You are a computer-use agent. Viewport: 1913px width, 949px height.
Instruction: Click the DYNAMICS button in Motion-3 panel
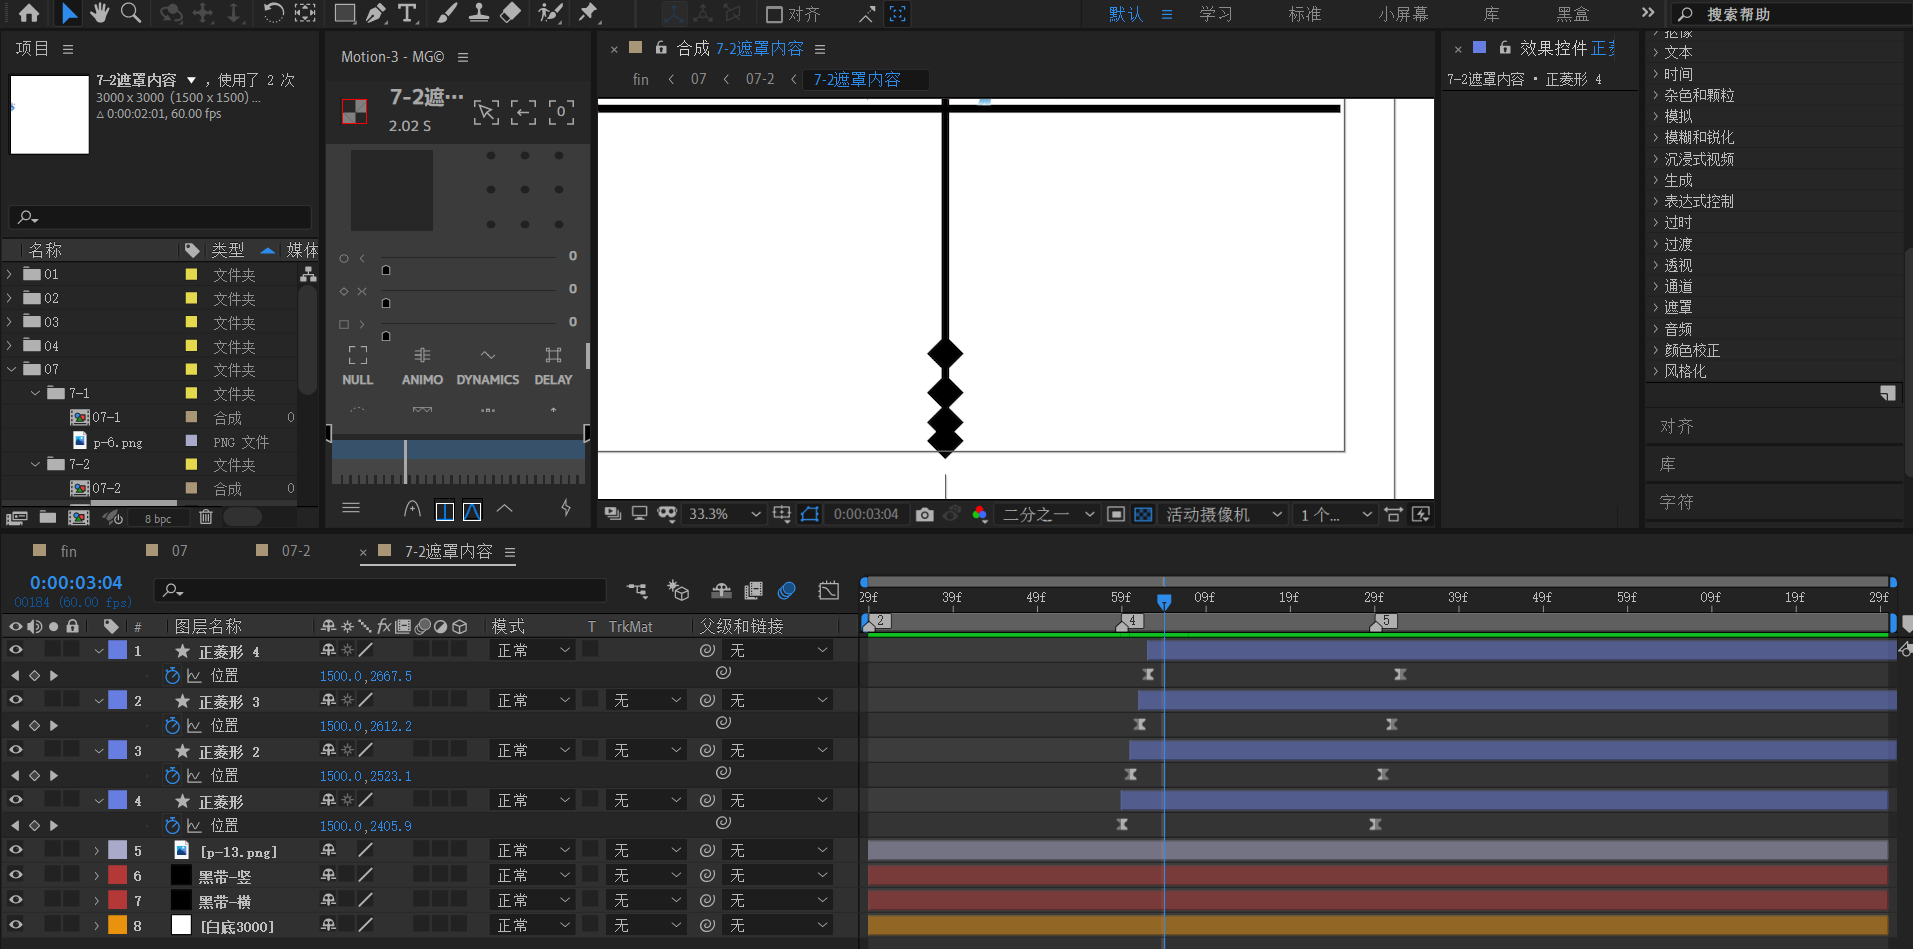coord(487,366)
